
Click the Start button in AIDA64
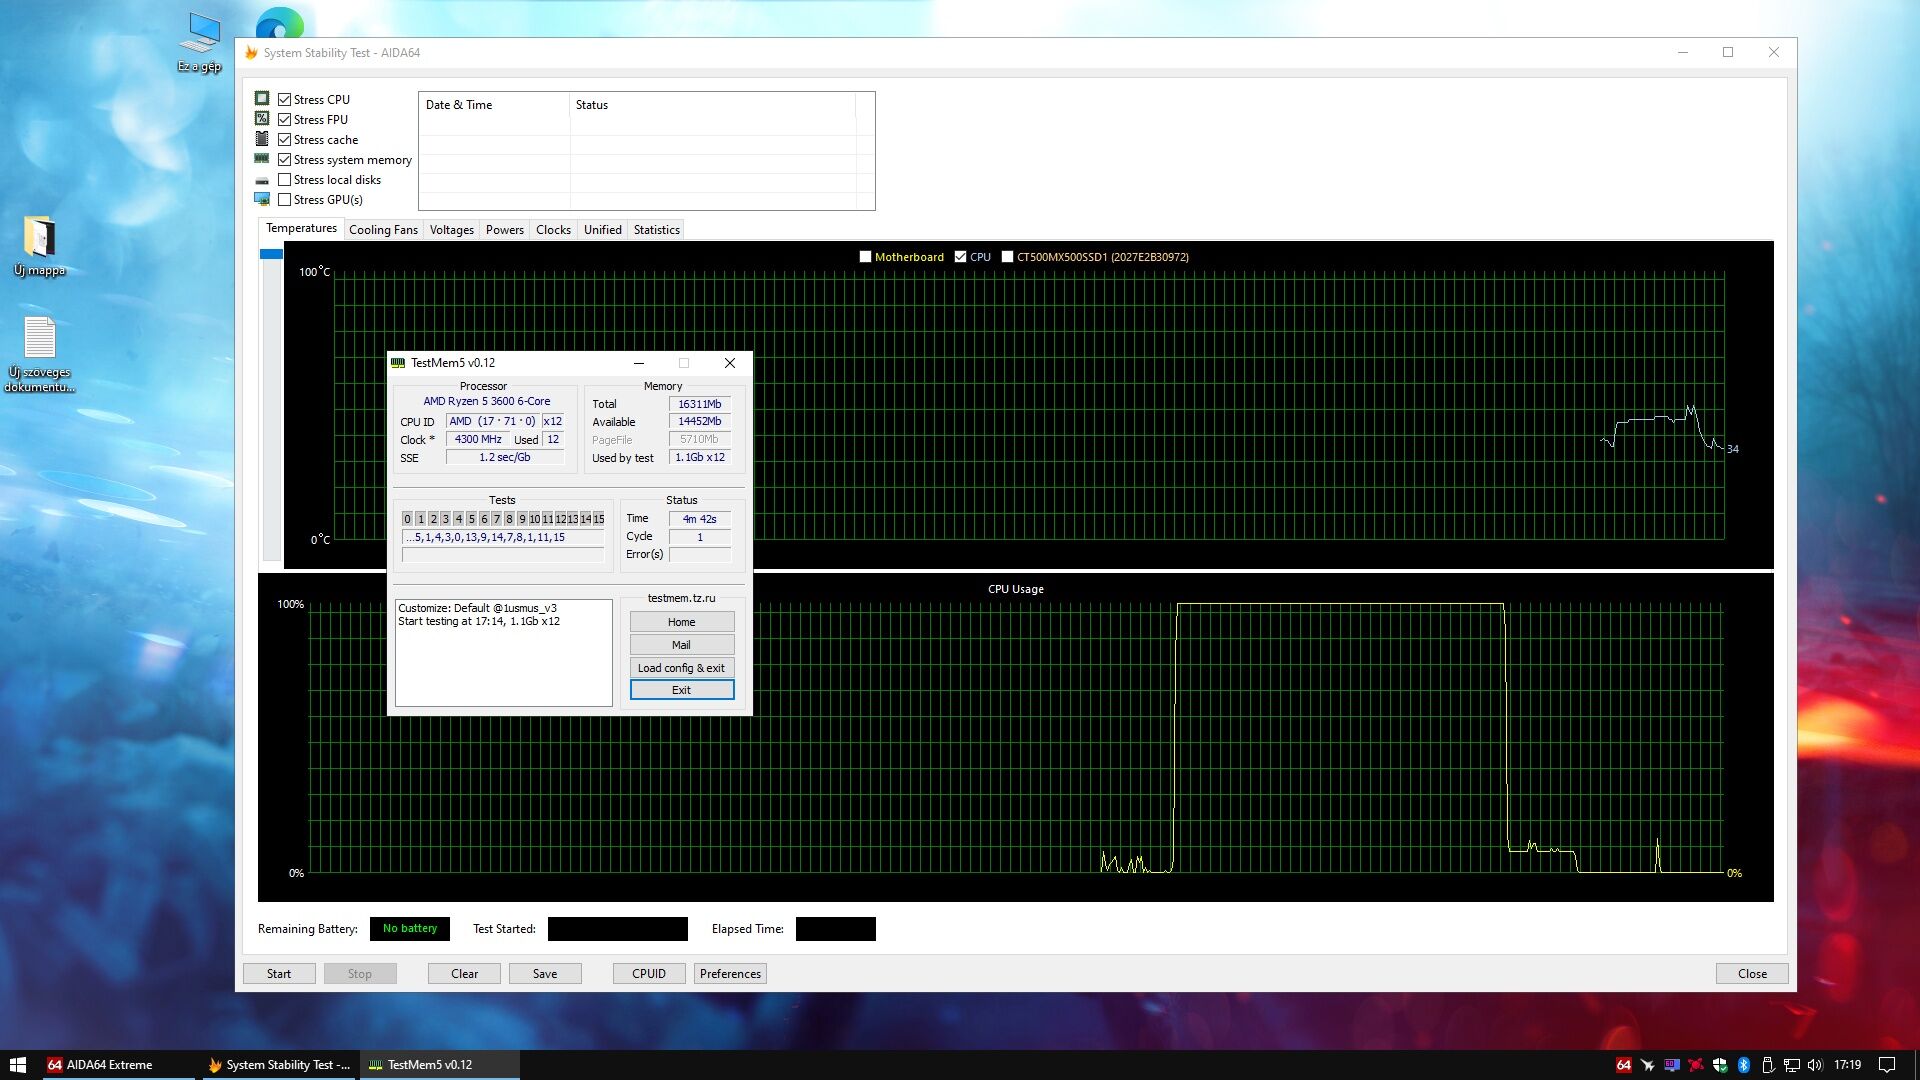pos(279,974)
